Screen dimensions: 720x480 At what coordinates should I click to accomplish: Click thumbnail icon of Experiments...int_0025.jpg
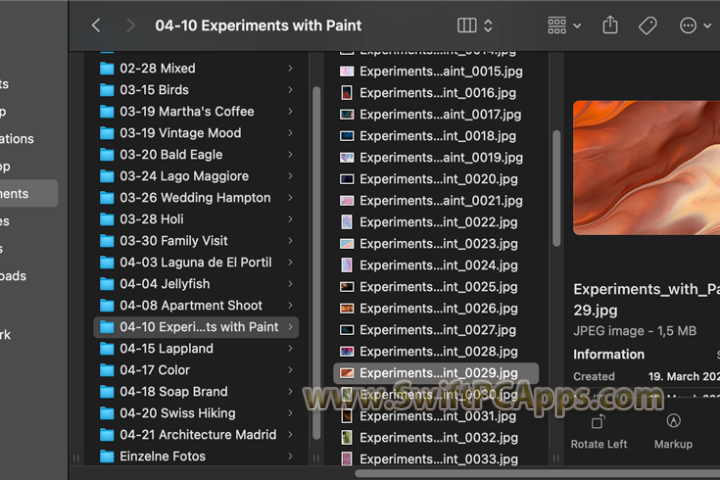pos(347,287)
